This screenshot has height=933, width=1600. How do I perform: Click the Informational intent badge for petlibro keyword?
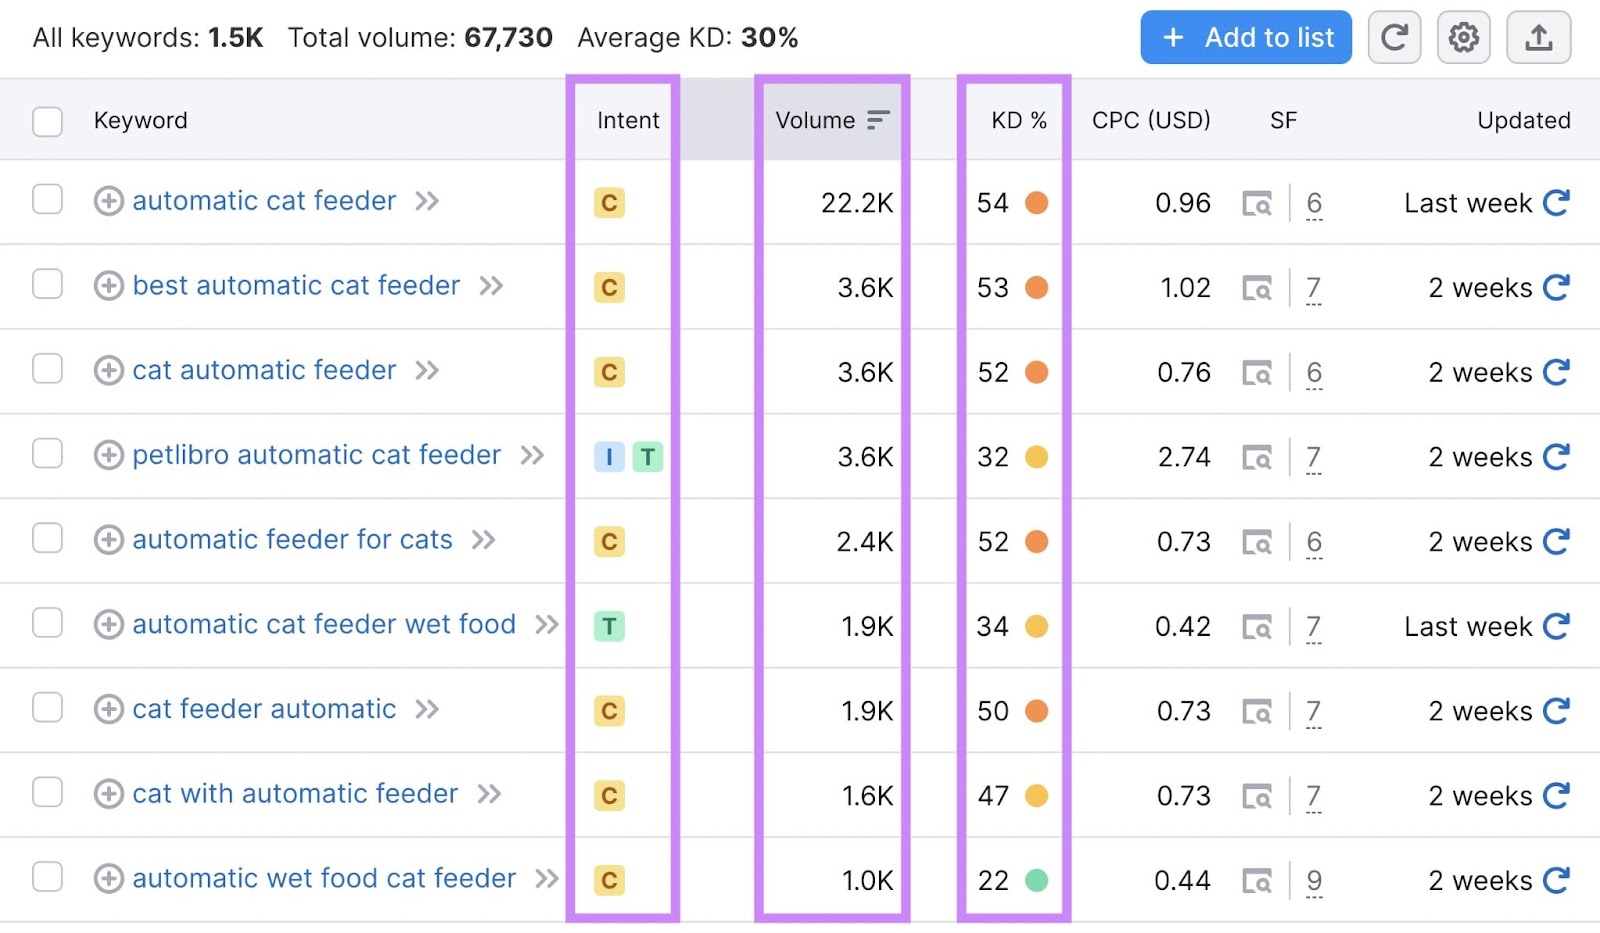[609, 456]
